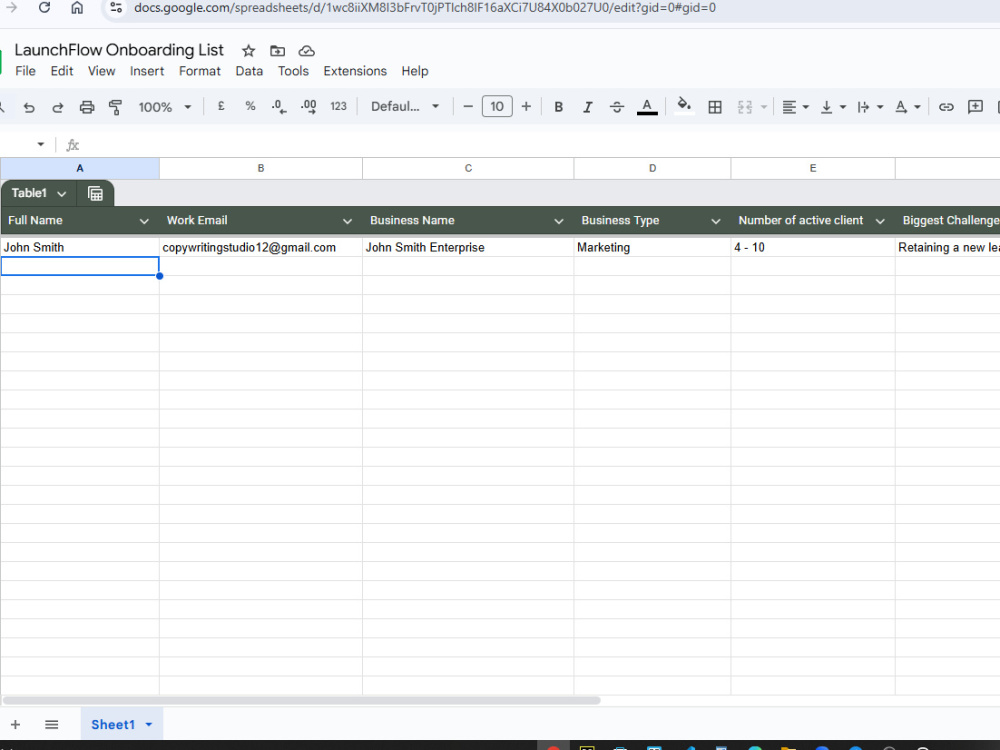This screenshot has height=750, width=1000.
Task: Select the John Smith Enterprise cell
Action: pos(468,247)
